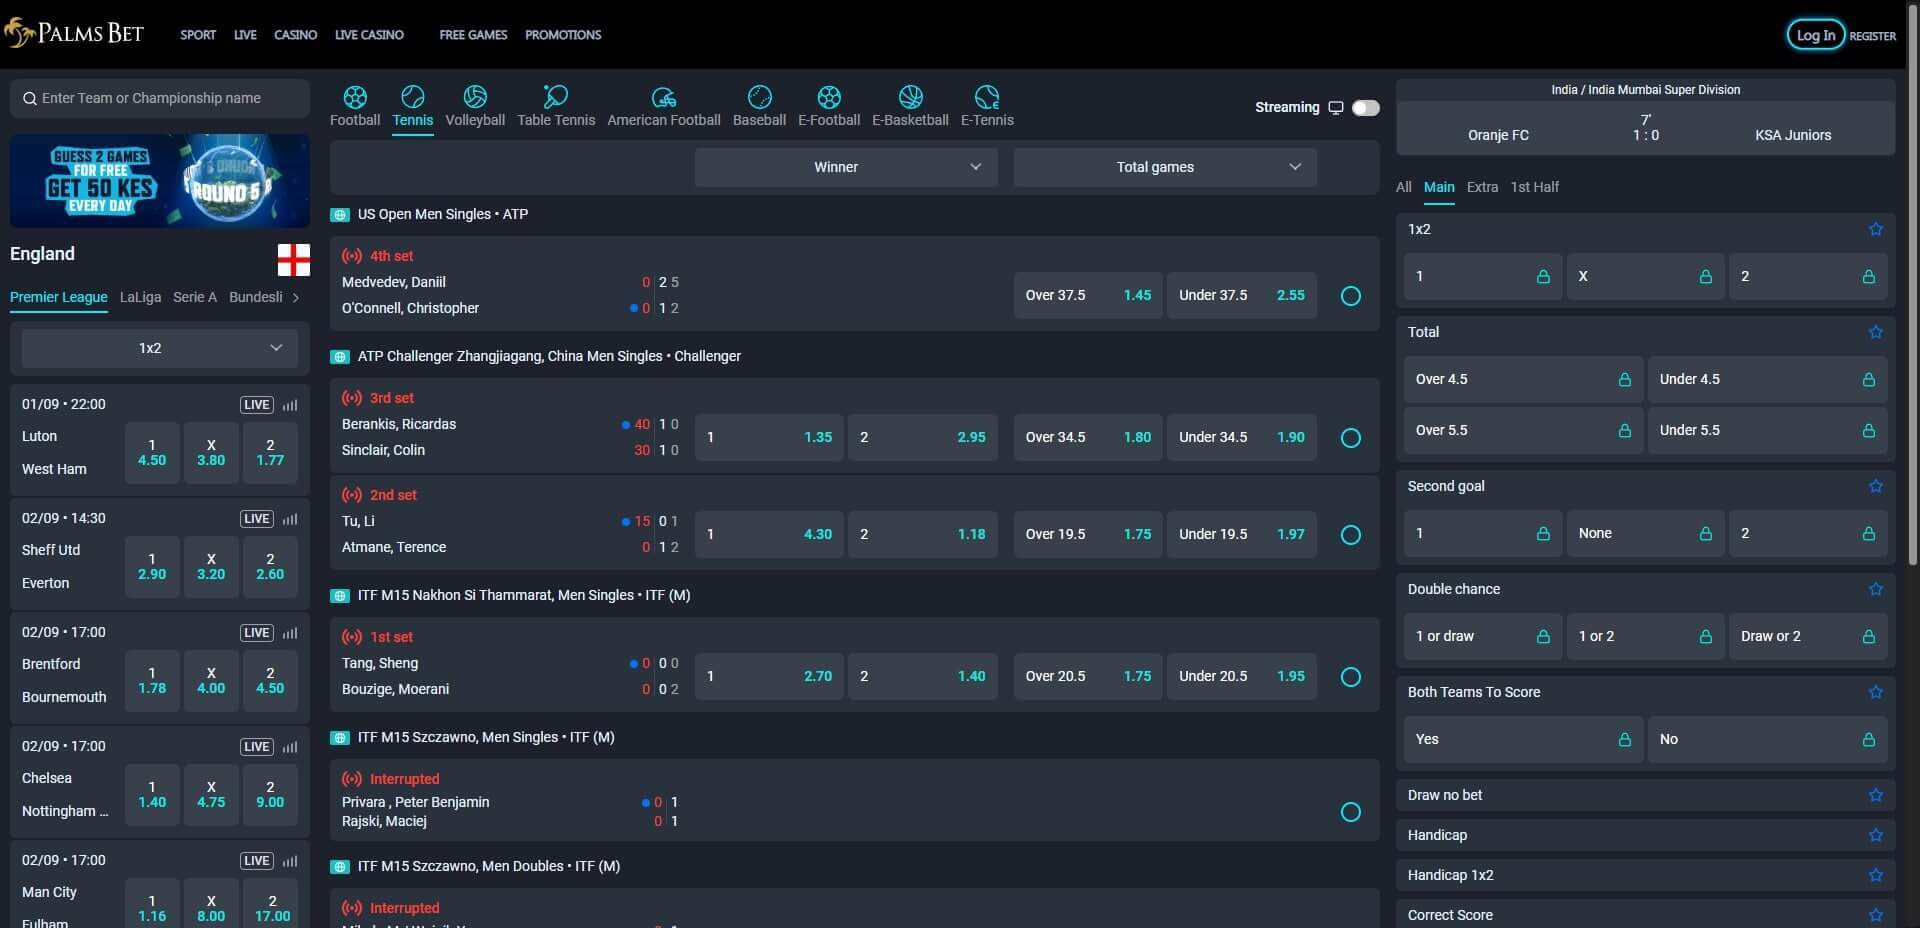Viewport: 1920px width, 928px height.
Task: Favorite the 1x2 market using its star icon
Action: click(x=1875, y=229)
